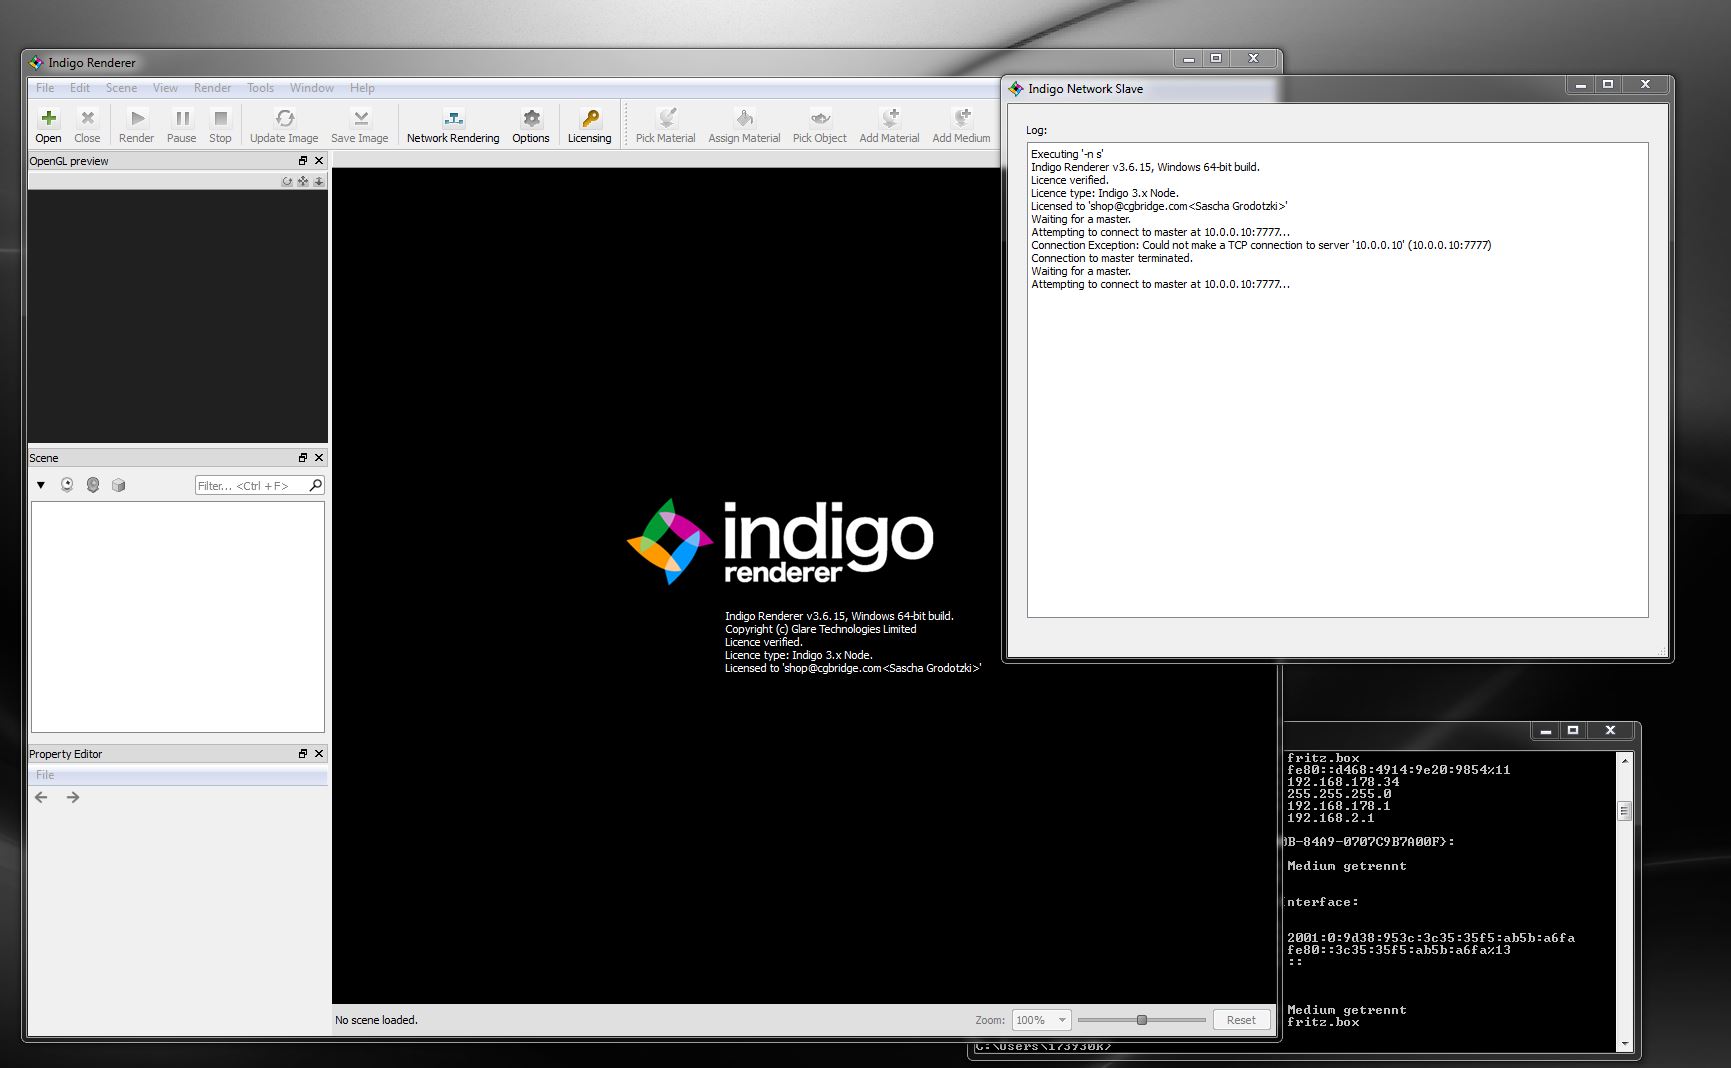Click the rotate icon in OpenGL preview

coord(287,181)
